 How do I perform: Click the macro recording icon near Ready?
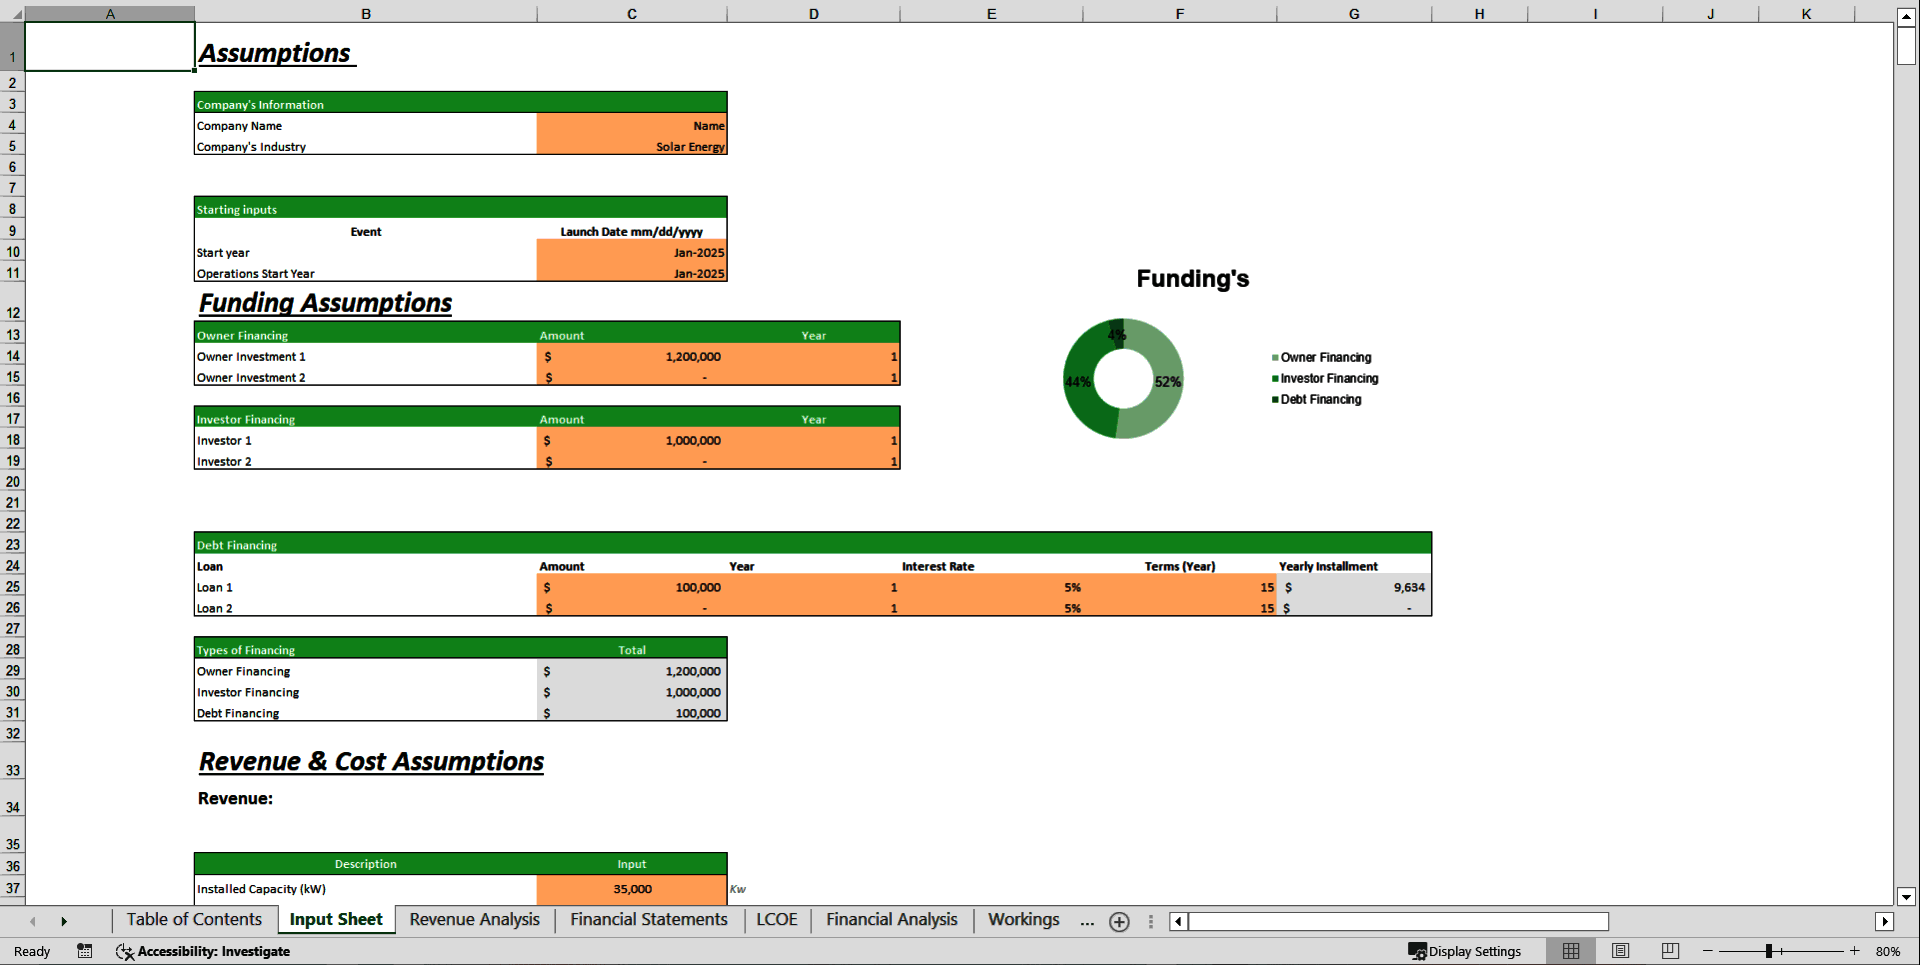pyautogui.click(x=85, y=951)
